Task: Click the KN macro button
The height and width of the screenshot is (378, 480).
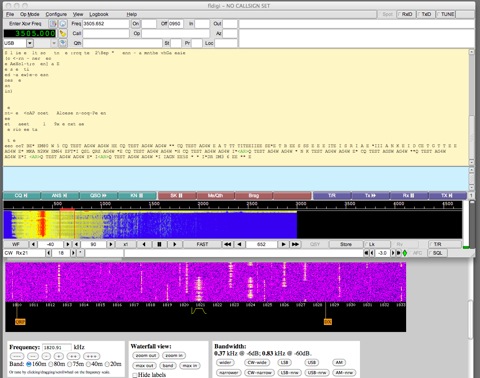Action: pos(137,195)
